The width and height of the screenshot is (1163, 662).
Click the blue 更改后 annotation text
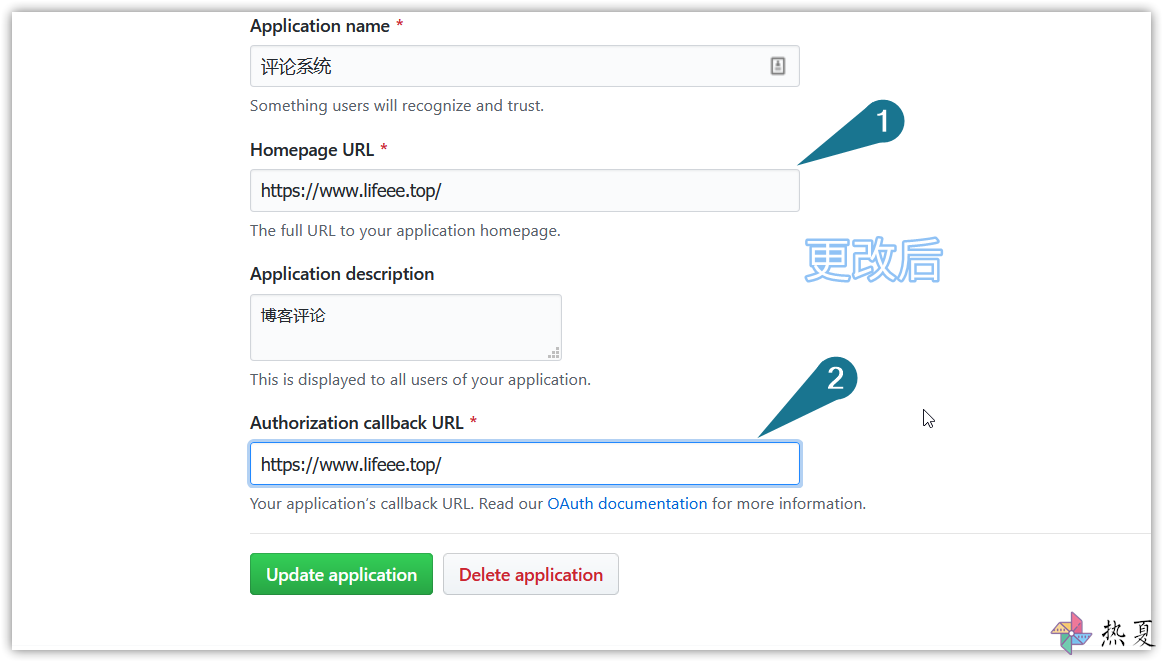click(x=873, y=260)
